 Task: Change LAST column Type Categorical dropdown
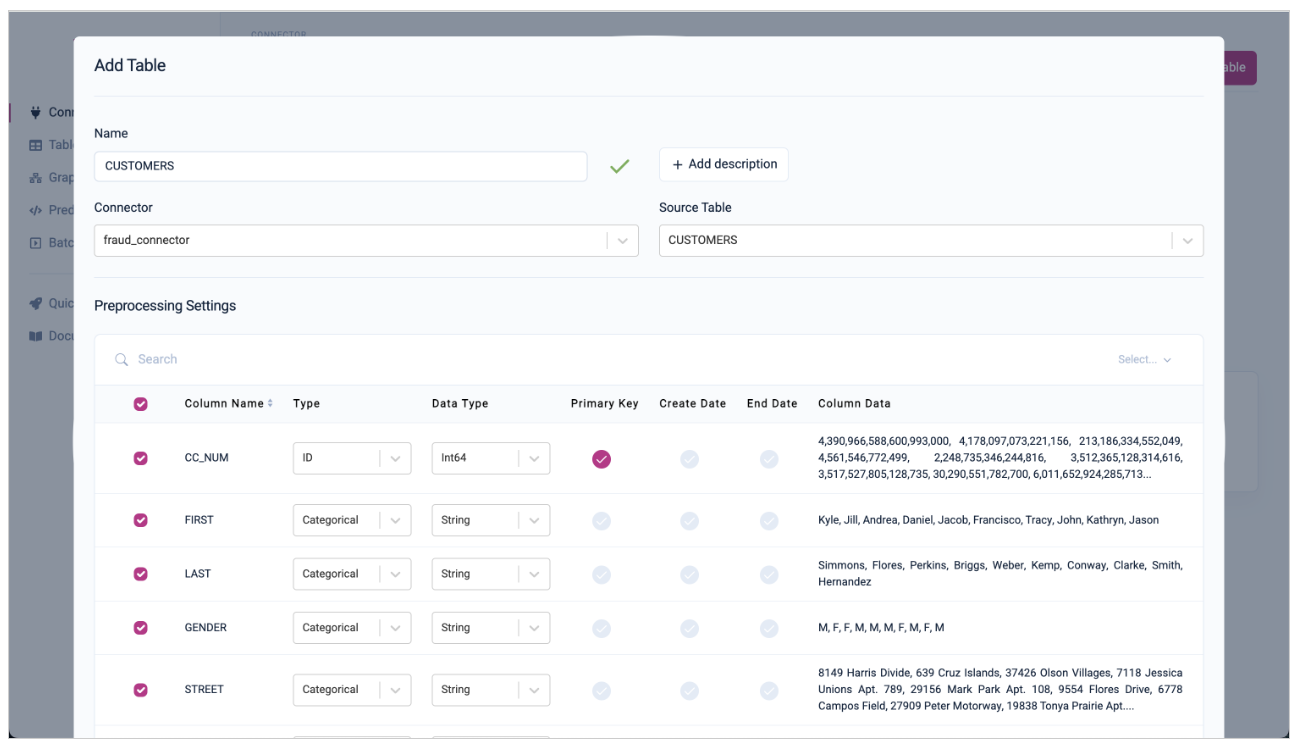tap(352, 574)
